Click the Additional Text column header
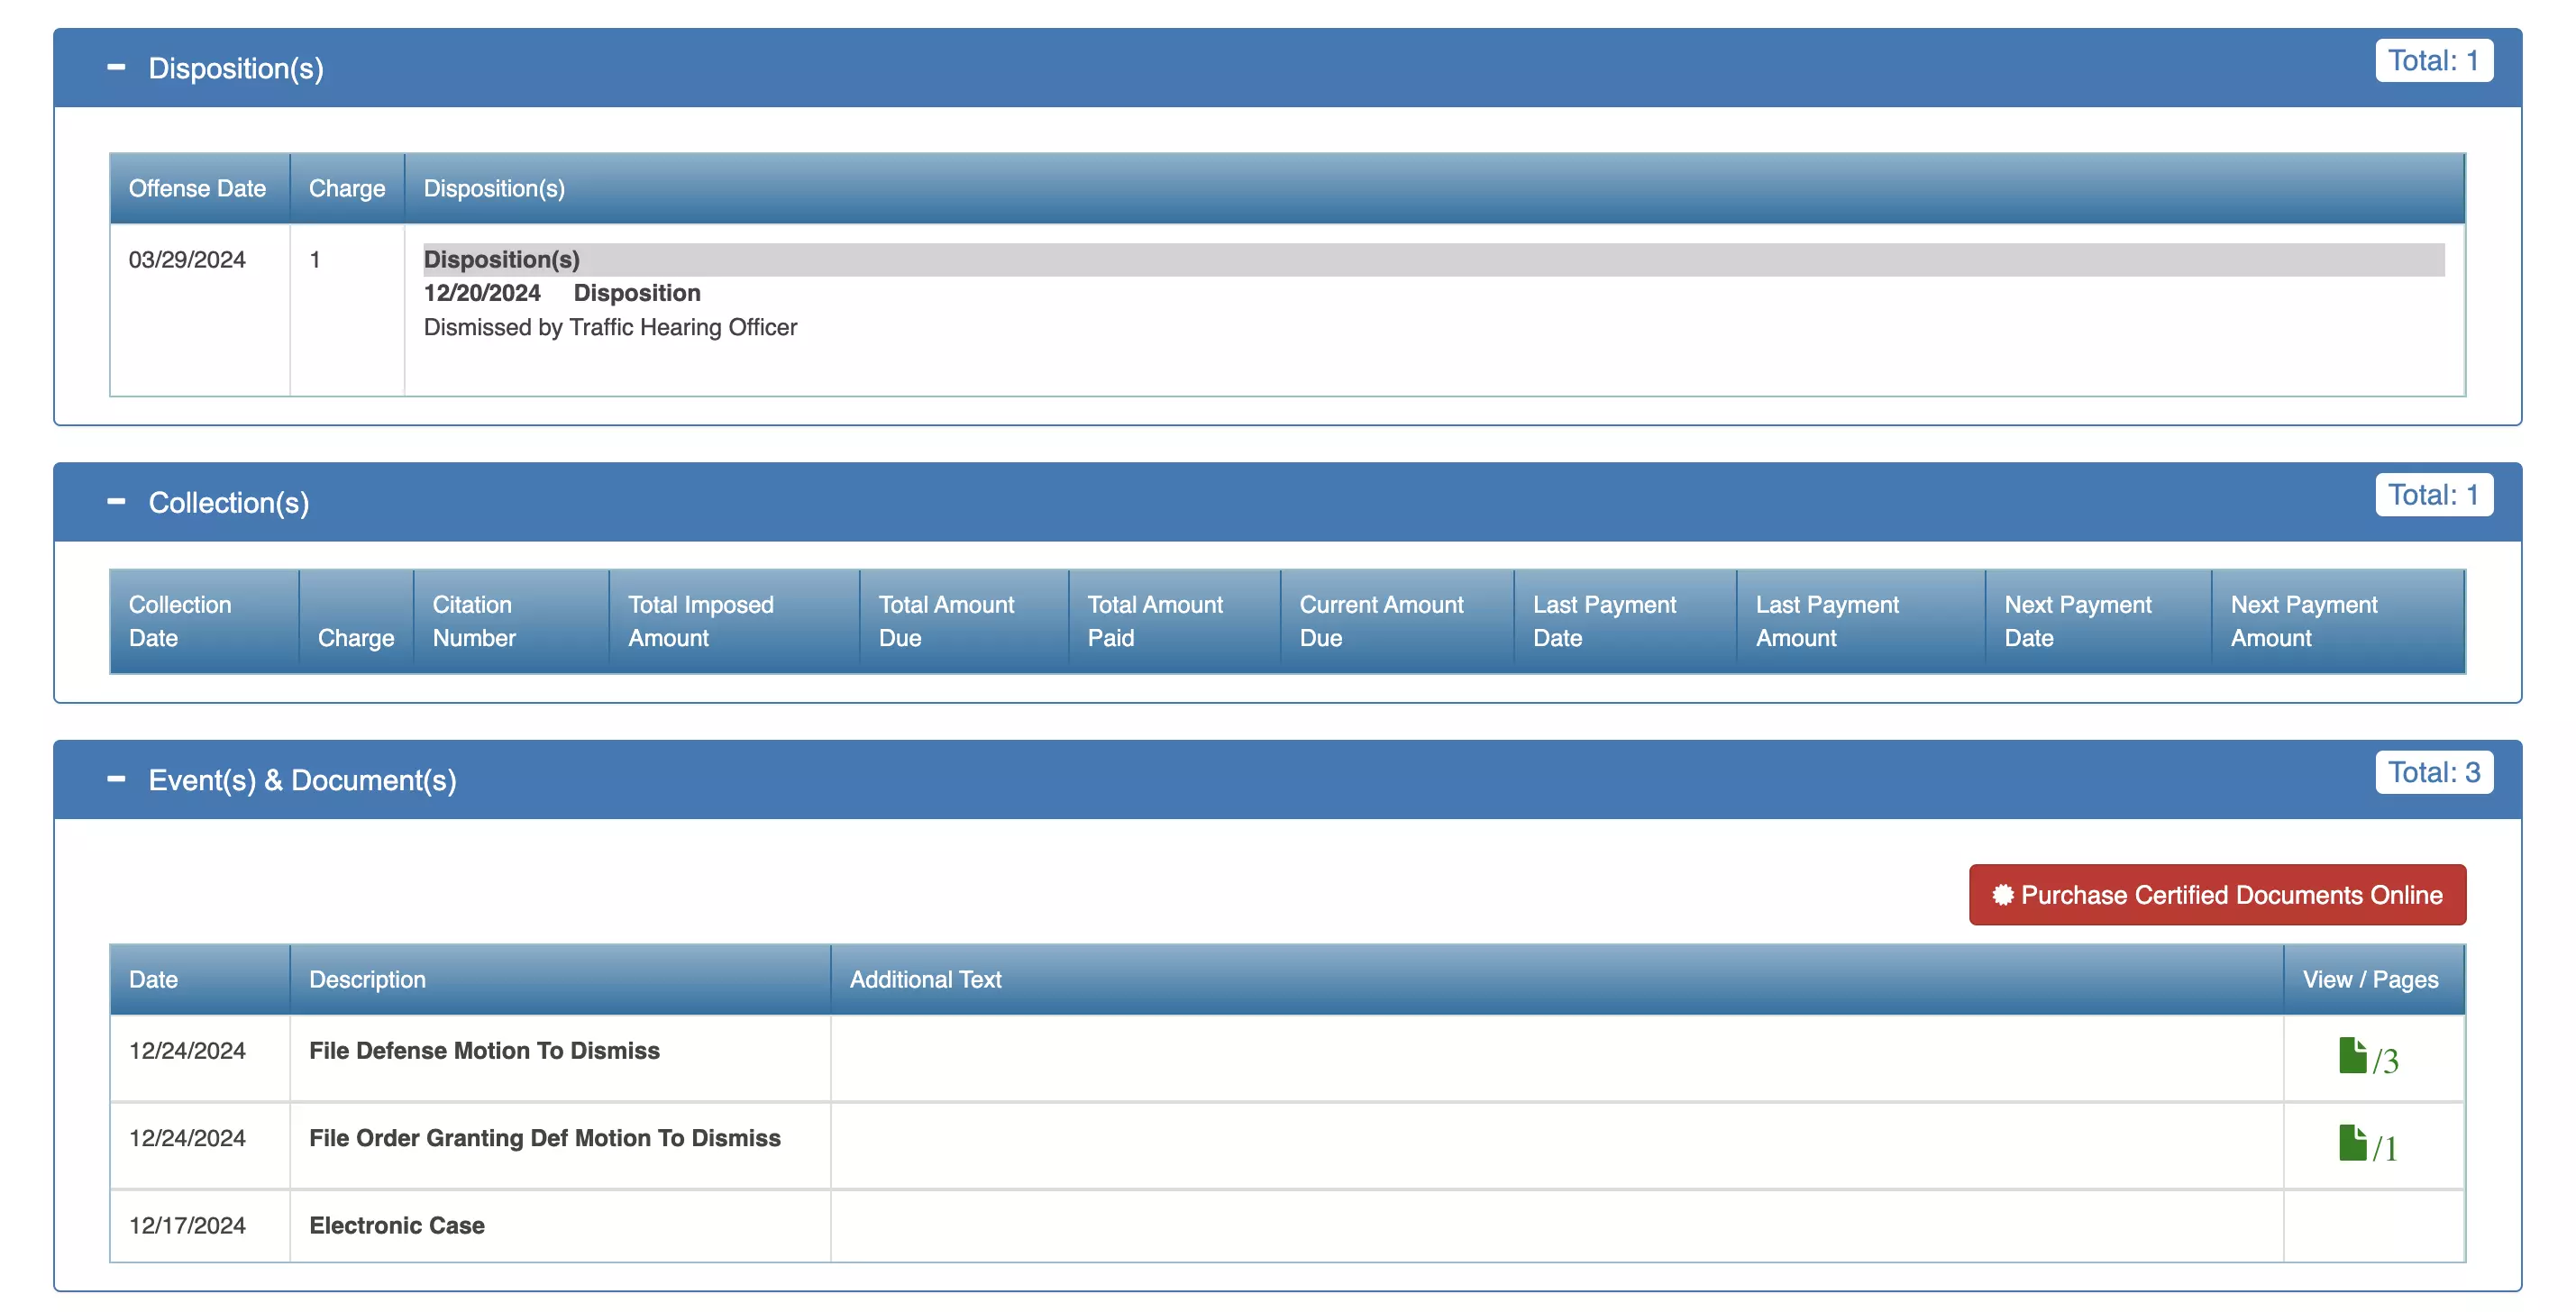This screenshot has width=2576, height=1312. click(1557, 979)
